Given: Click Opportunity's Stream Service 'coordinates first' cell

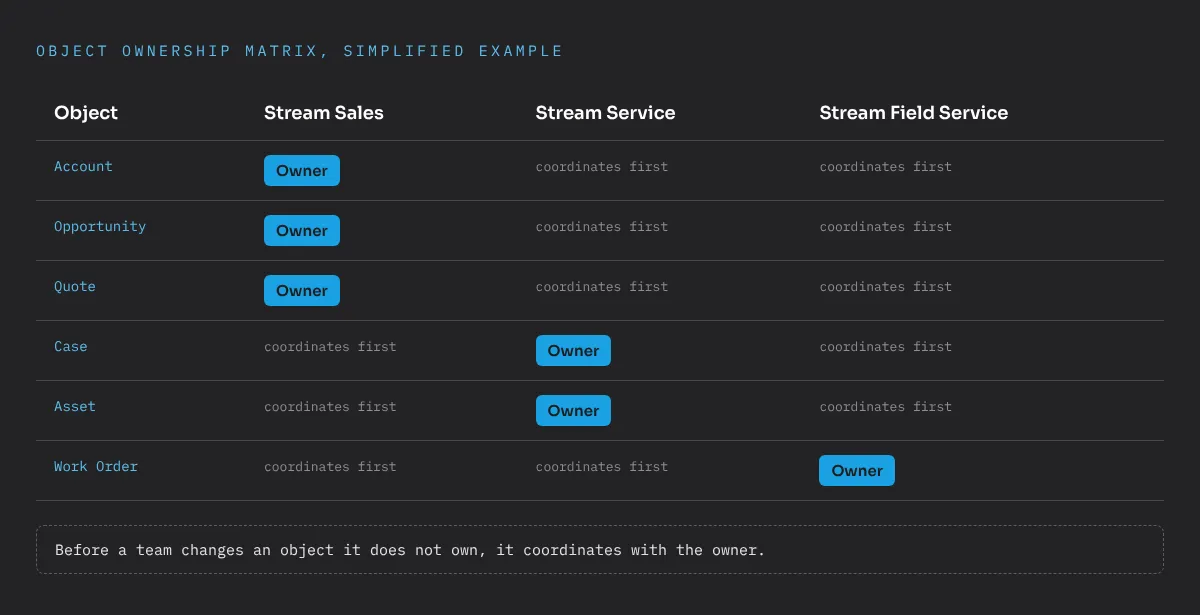Looking at the screenshot, I should 602,227.
